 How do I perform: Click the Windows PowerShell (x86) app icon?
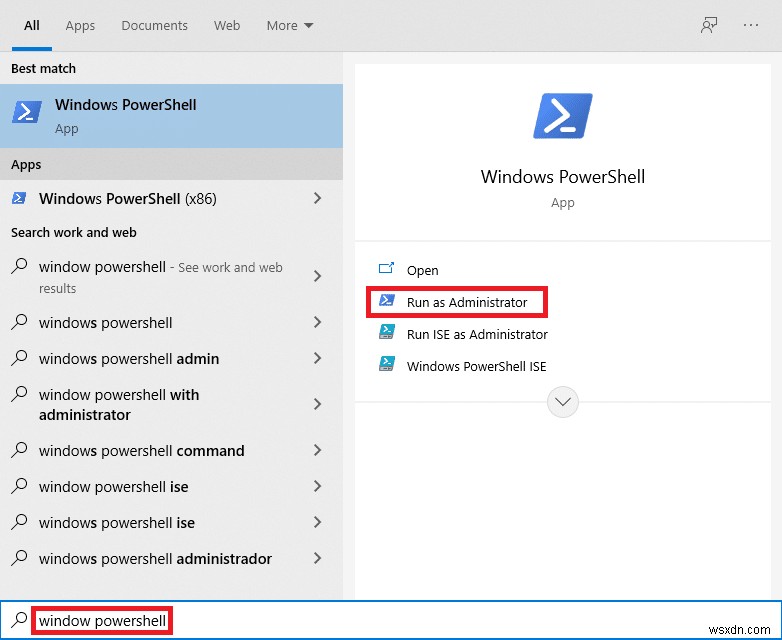19,199
